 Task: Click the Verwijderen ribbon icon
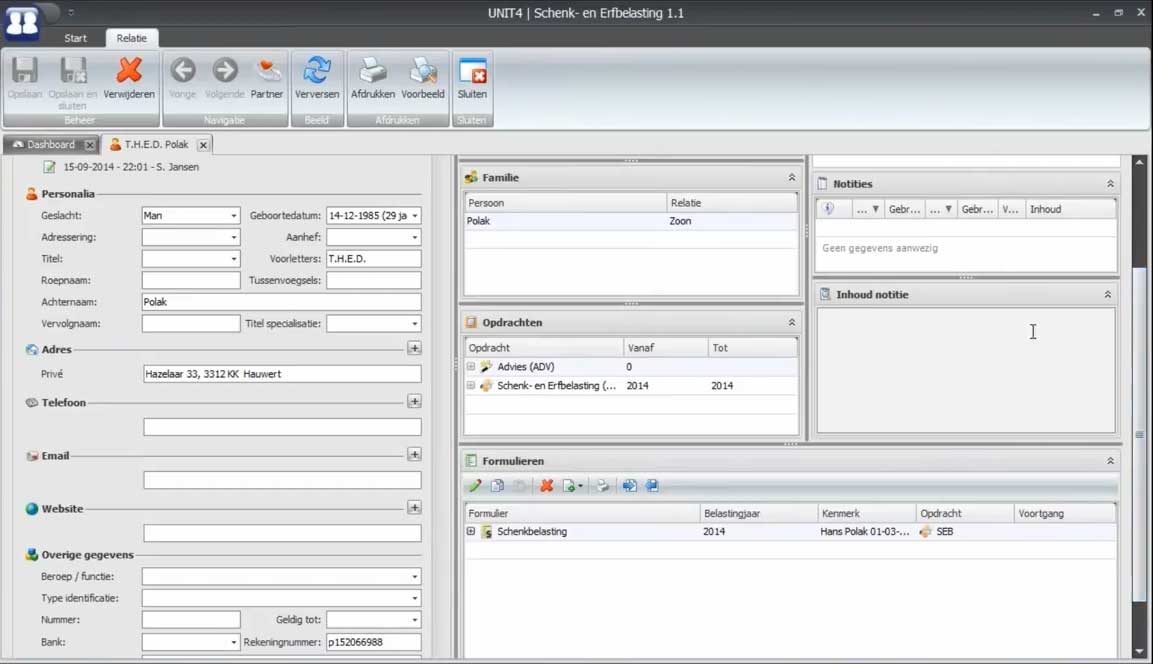[129, 72]
